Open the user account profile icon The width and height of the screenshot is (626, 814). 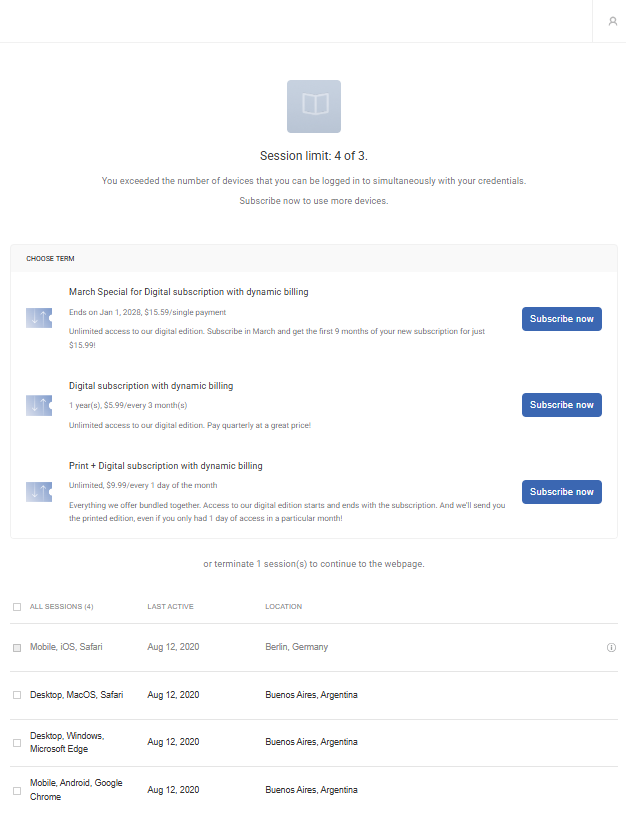(x=613, y=21)
